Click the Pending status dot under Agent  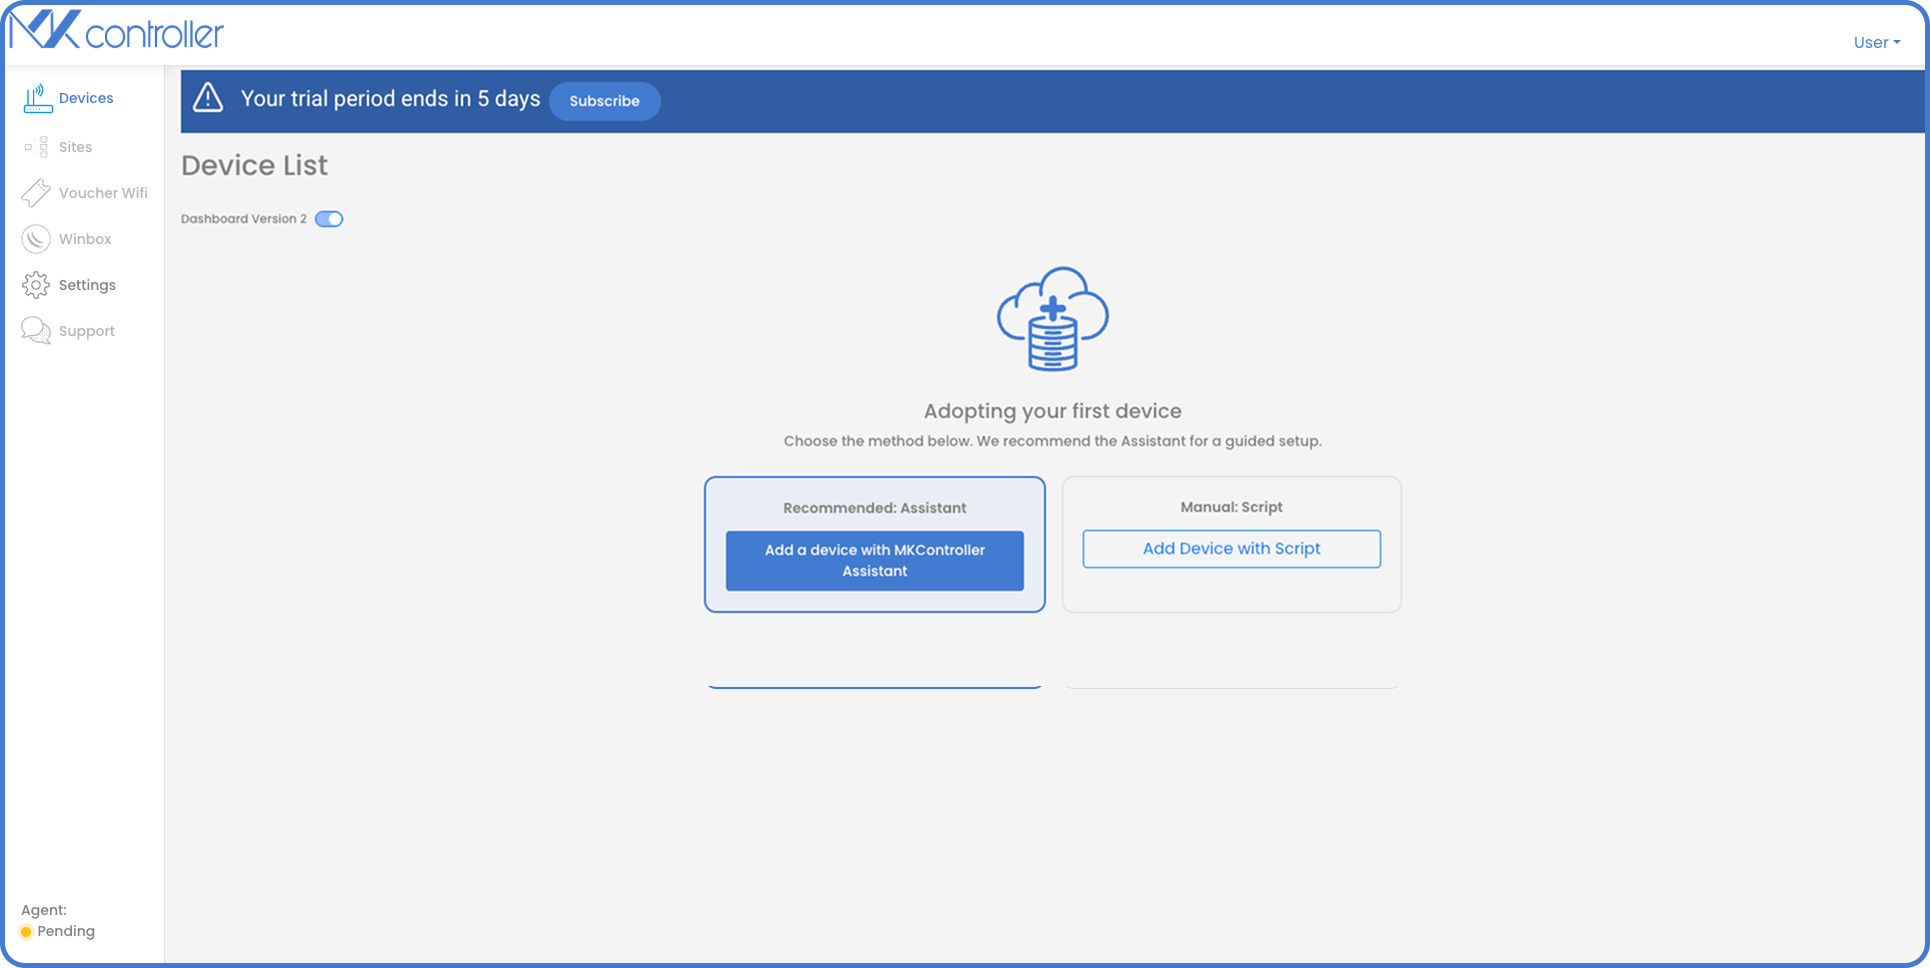(27, 931)
